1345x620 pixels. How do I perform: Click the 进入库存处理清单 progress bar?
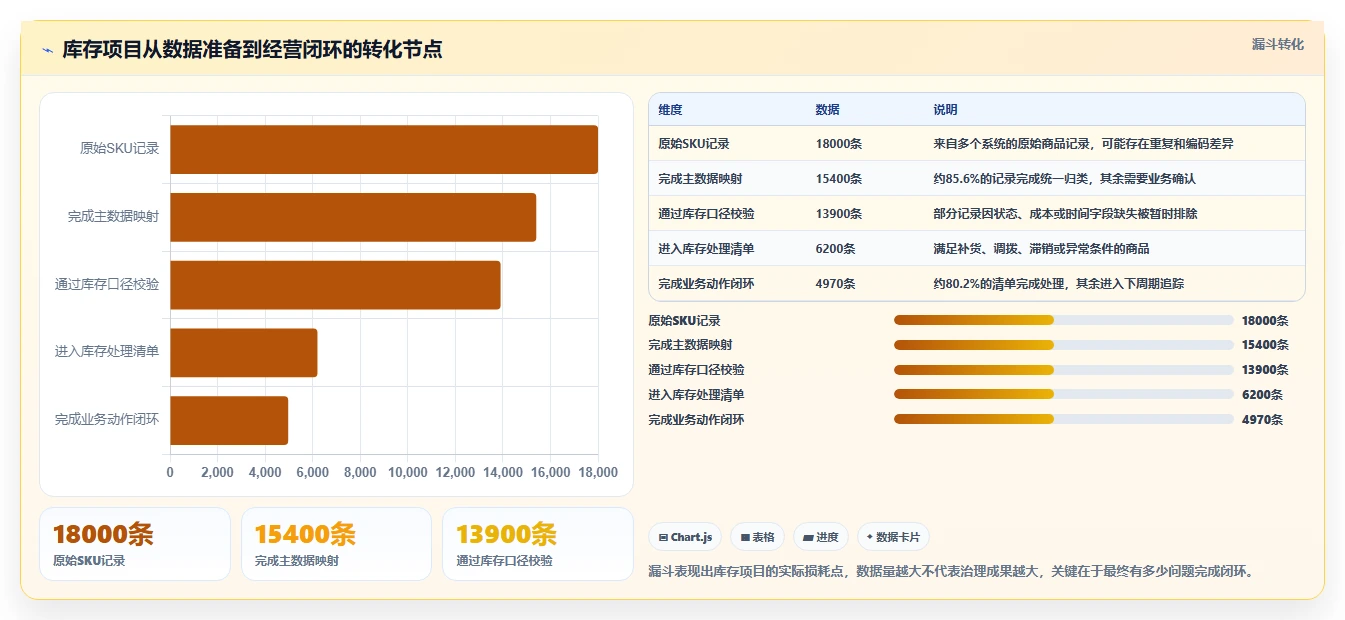[x=1063, y=394]
